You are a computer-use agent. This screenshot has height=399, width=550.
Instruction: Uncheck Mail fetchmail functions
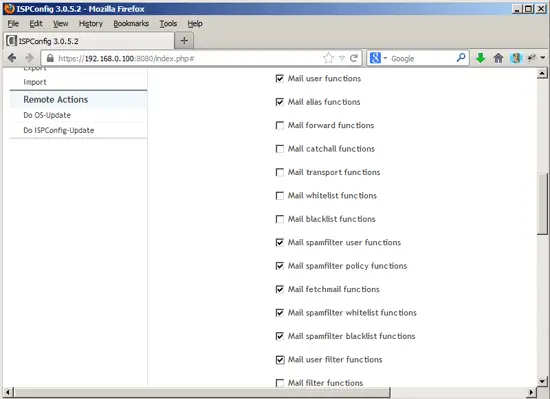(x=280, y=289)
